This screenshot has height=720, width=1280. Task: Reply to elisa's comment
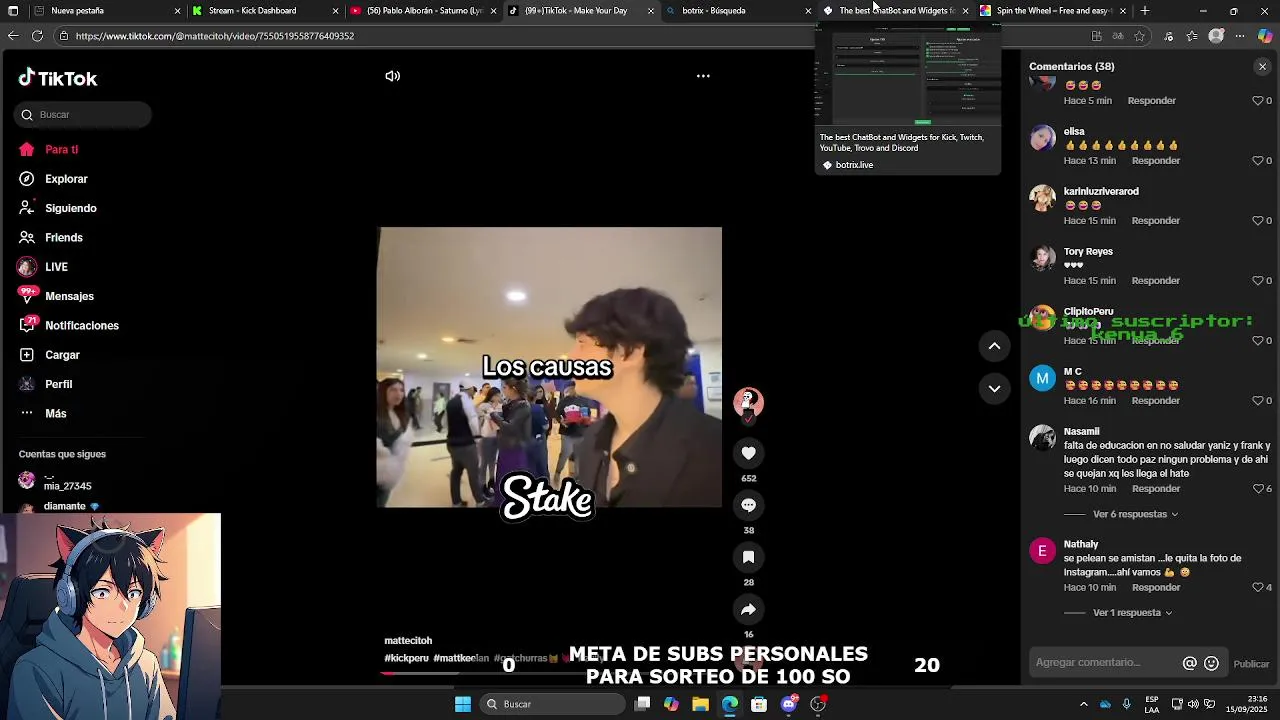click(x=1156, y=161)
